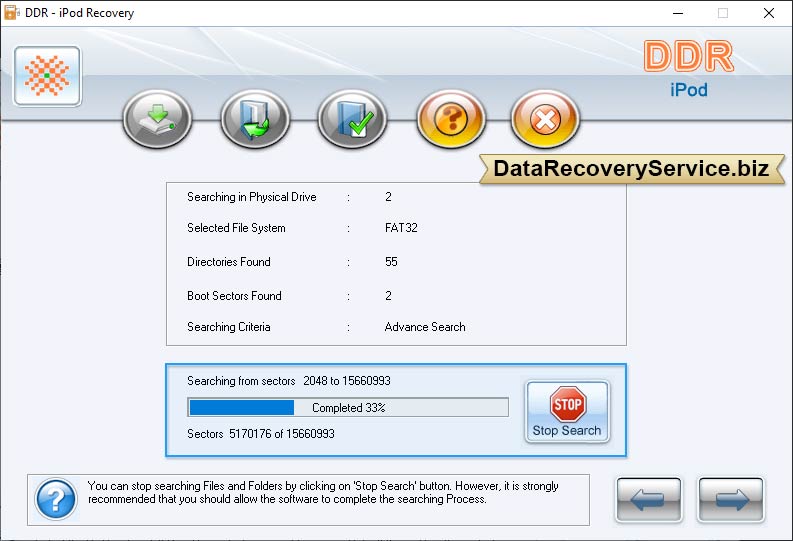Click the Stop Search hint message text
The height and width of the screenshot is (541, 793).
323,492
